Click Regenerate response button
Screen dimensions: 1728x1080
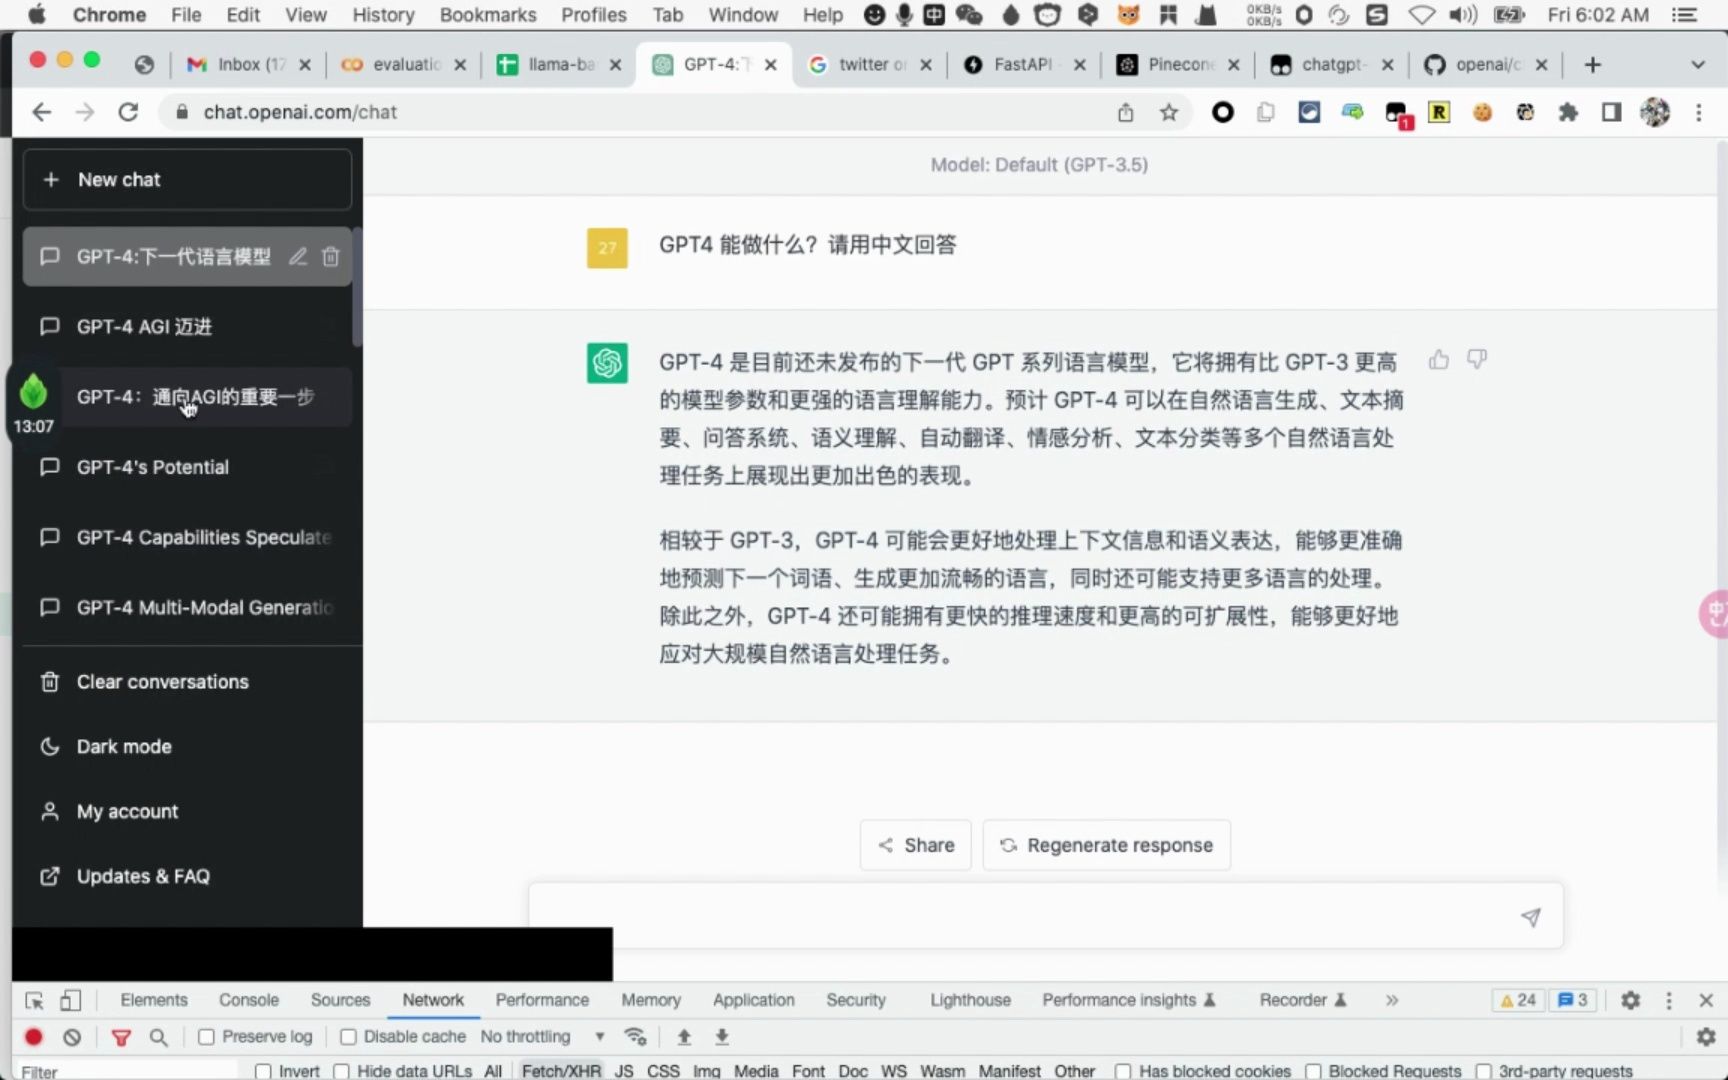coord(1107,845)
